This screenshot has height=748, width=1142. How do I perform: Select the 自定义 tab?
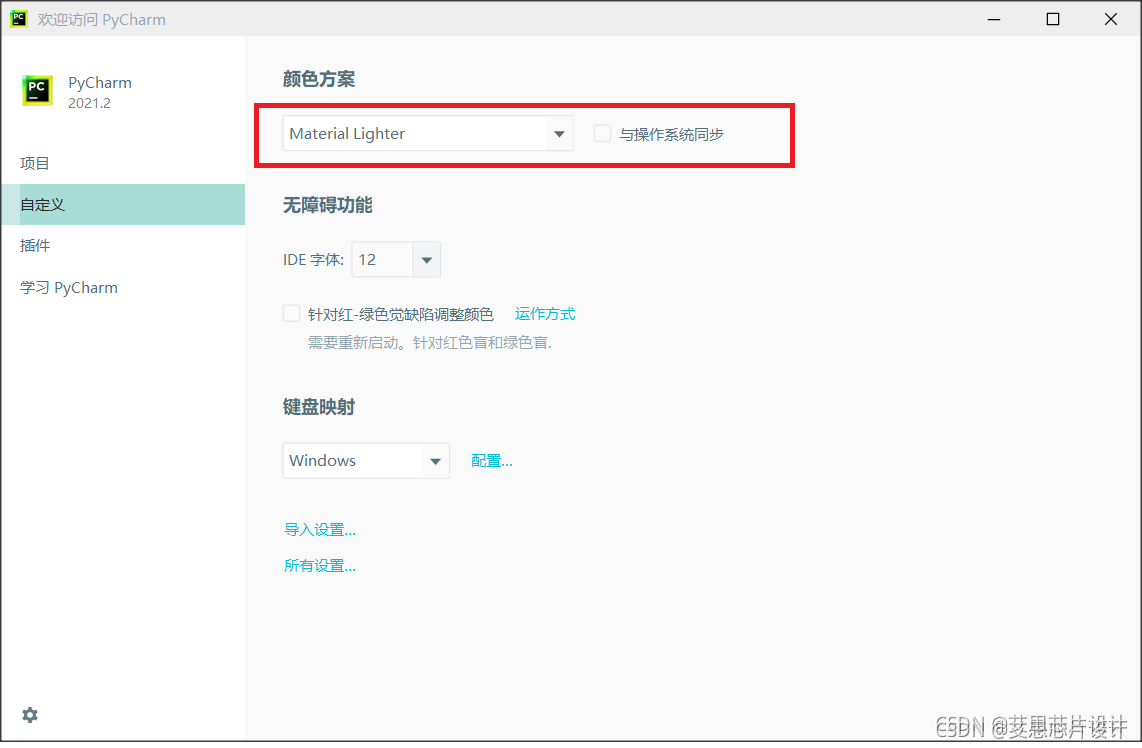pyautogui.click(x=122, y=206)
